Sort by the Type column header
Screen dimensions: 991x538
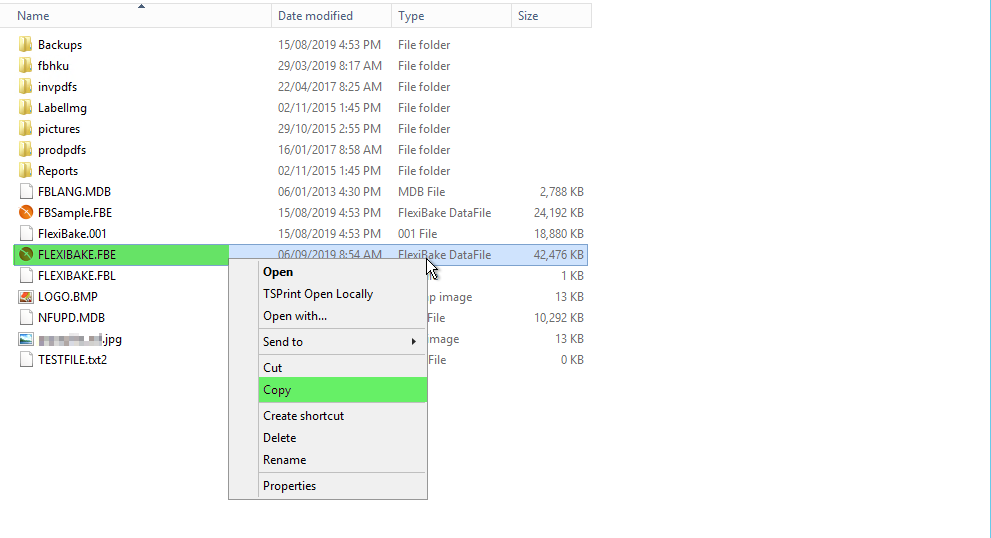click(451, 16)
